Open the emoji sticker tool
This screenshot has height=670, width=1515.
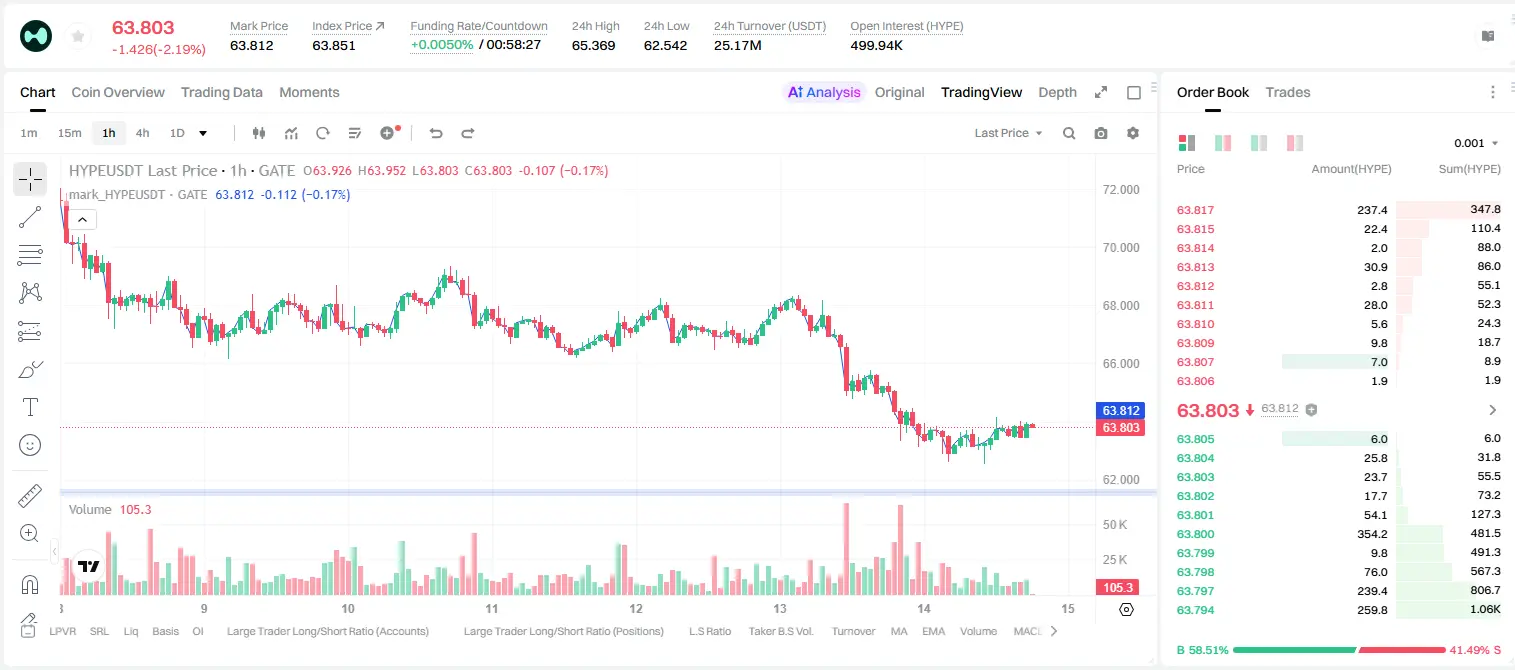30,445
